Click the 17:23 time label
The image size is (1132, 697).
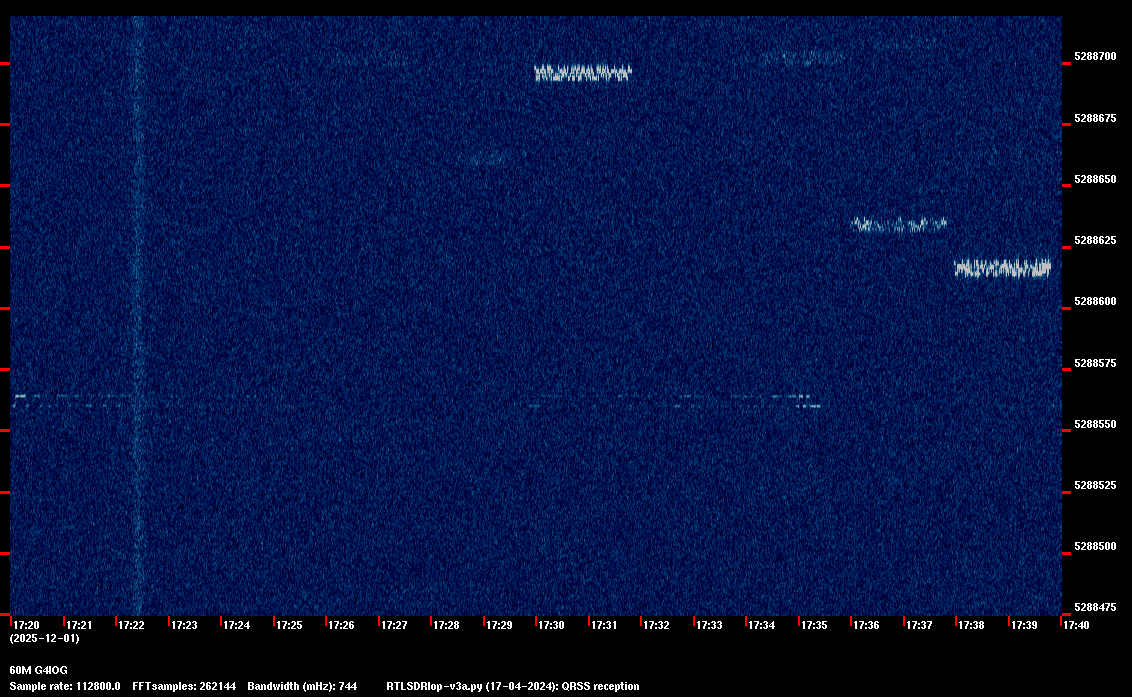coord(184,625)
